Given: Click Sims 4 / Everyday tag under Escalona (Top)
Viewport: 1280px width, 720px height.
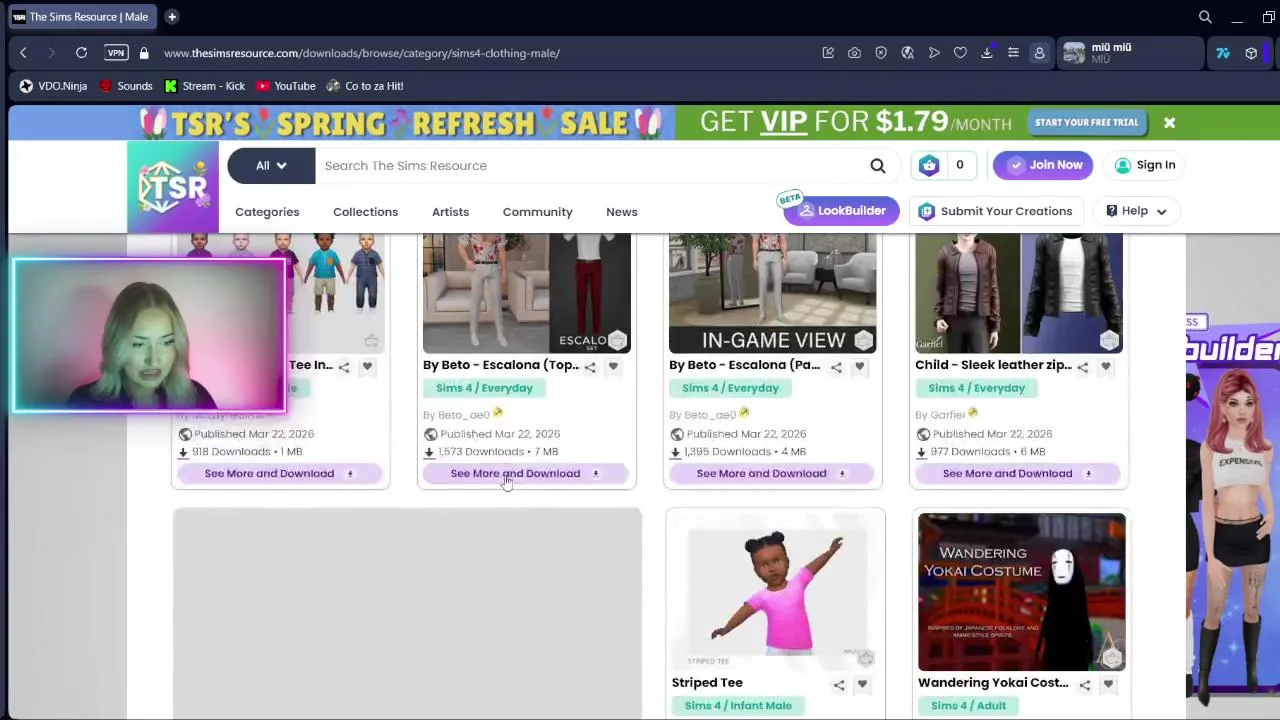Looking at the screenshot, I should coord(484,388).
